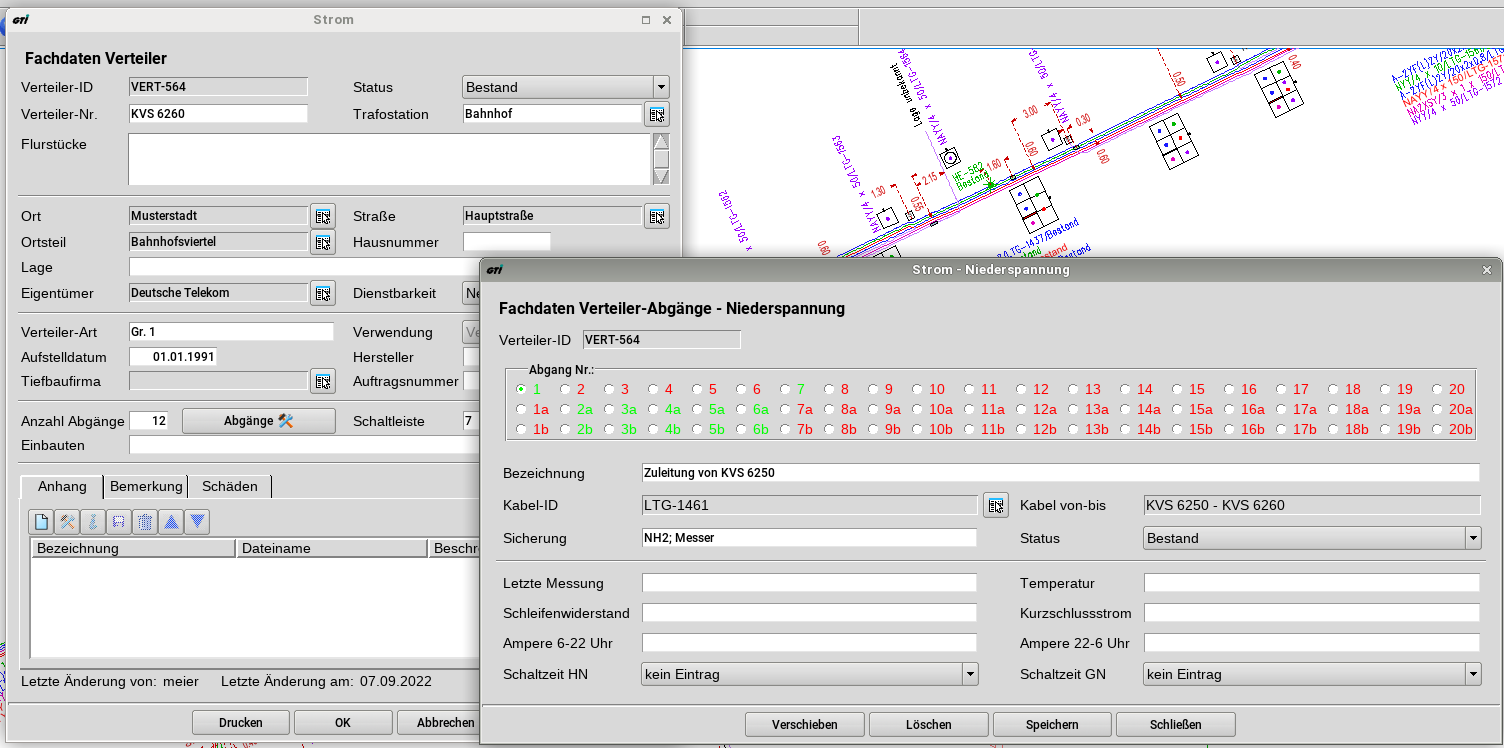1504x748 pixels.
Task: Select Abgang Nr. 7 radio button
Action: [786, 389]
